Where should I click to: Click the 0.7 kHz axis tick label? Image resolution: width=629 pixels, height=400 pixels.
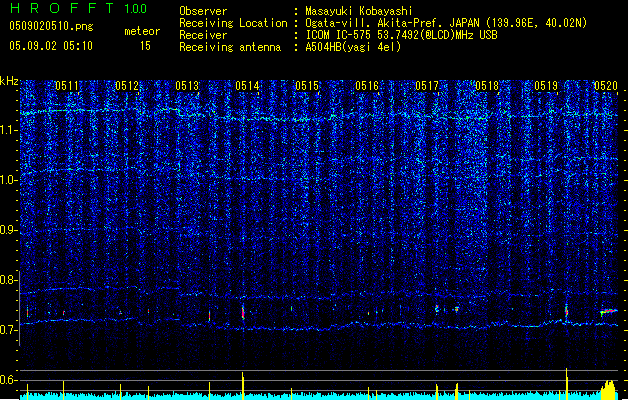(x=9, y=329)
